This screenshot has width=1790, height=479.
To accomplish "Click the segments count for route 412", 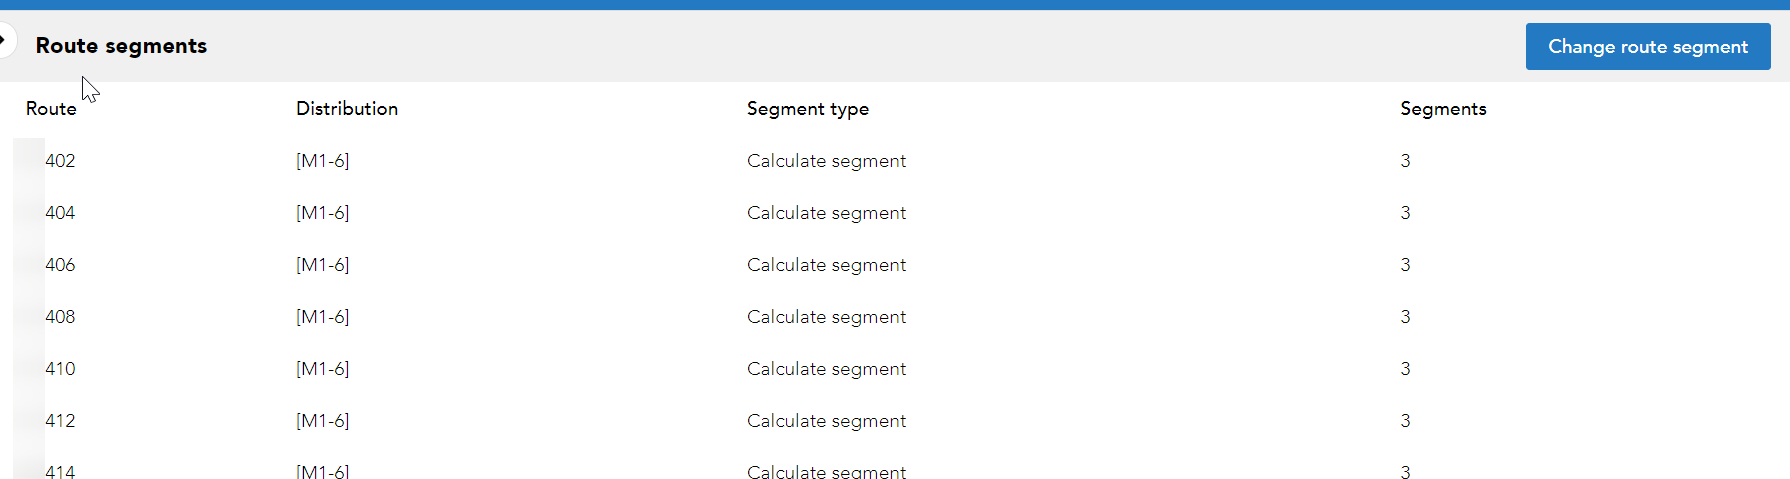I will point(1405,421).
